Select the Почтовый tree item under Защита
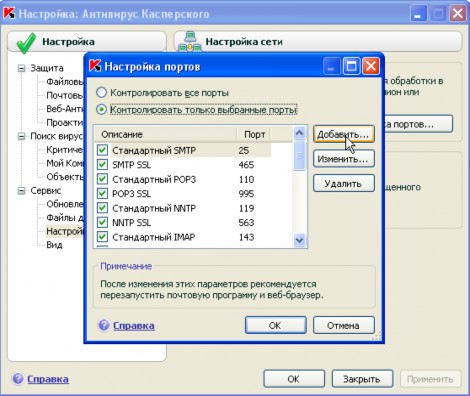The height and width of the screenshot is (396, 470). click(x=64, y=95)
